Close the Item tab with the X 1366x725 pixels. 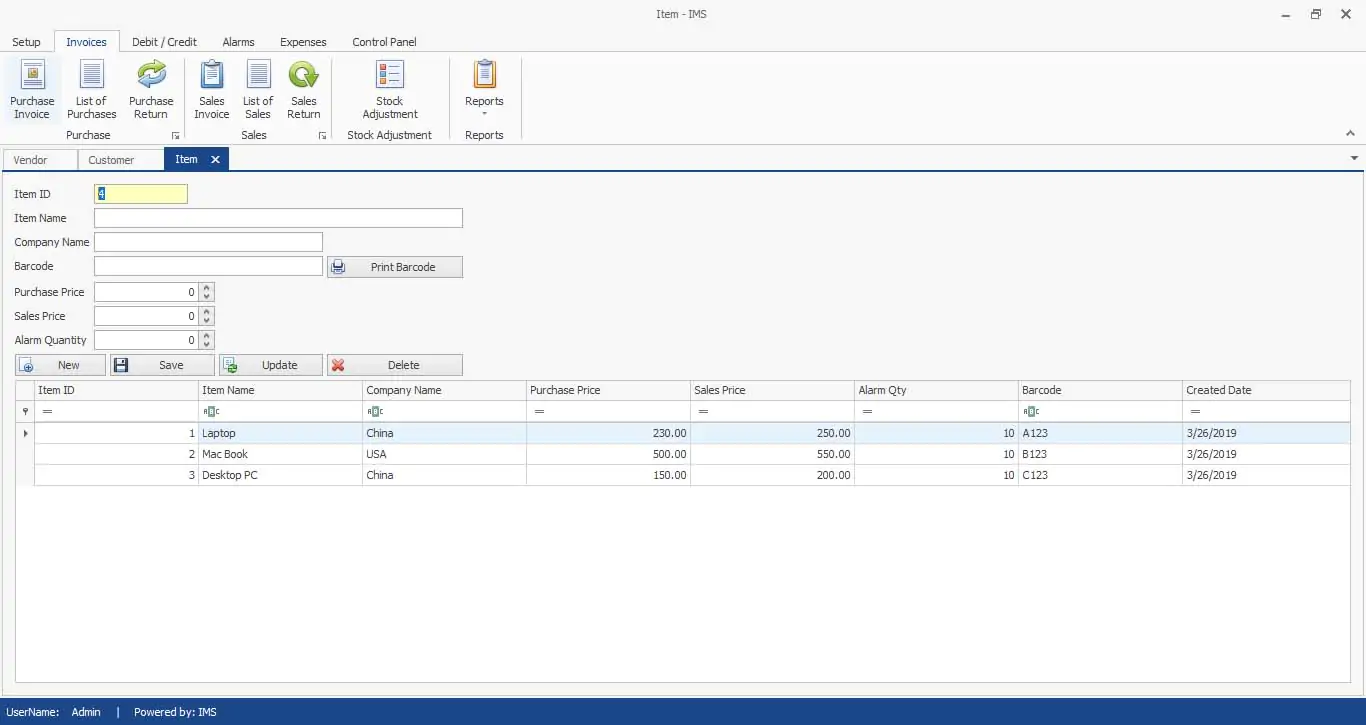215,160
